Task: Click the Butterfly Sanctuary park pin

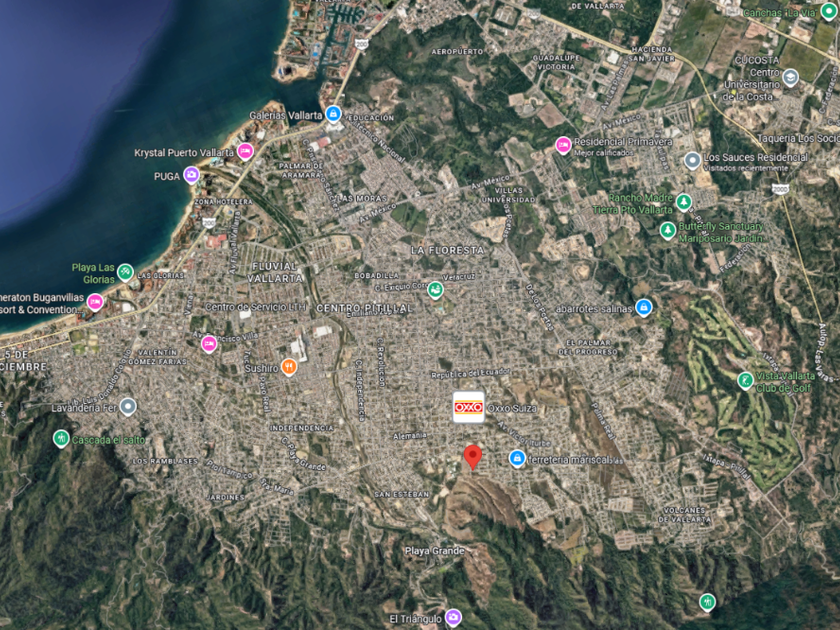Action: [667, 231]
